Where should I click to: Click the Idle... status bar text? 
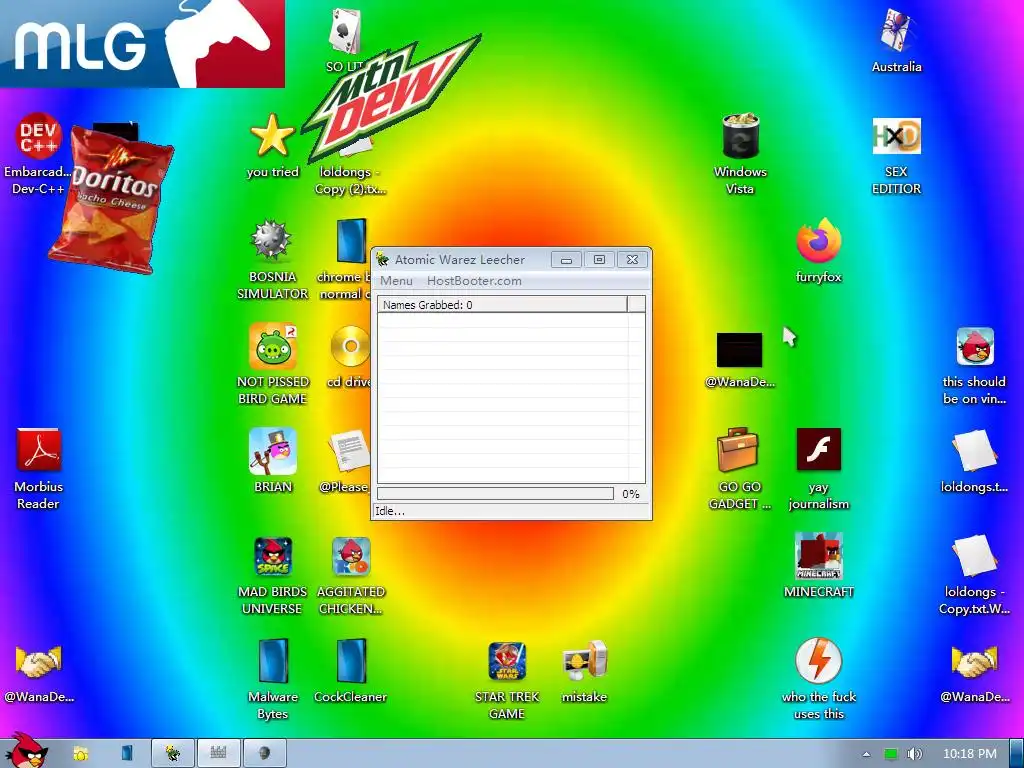pos(390,511)
